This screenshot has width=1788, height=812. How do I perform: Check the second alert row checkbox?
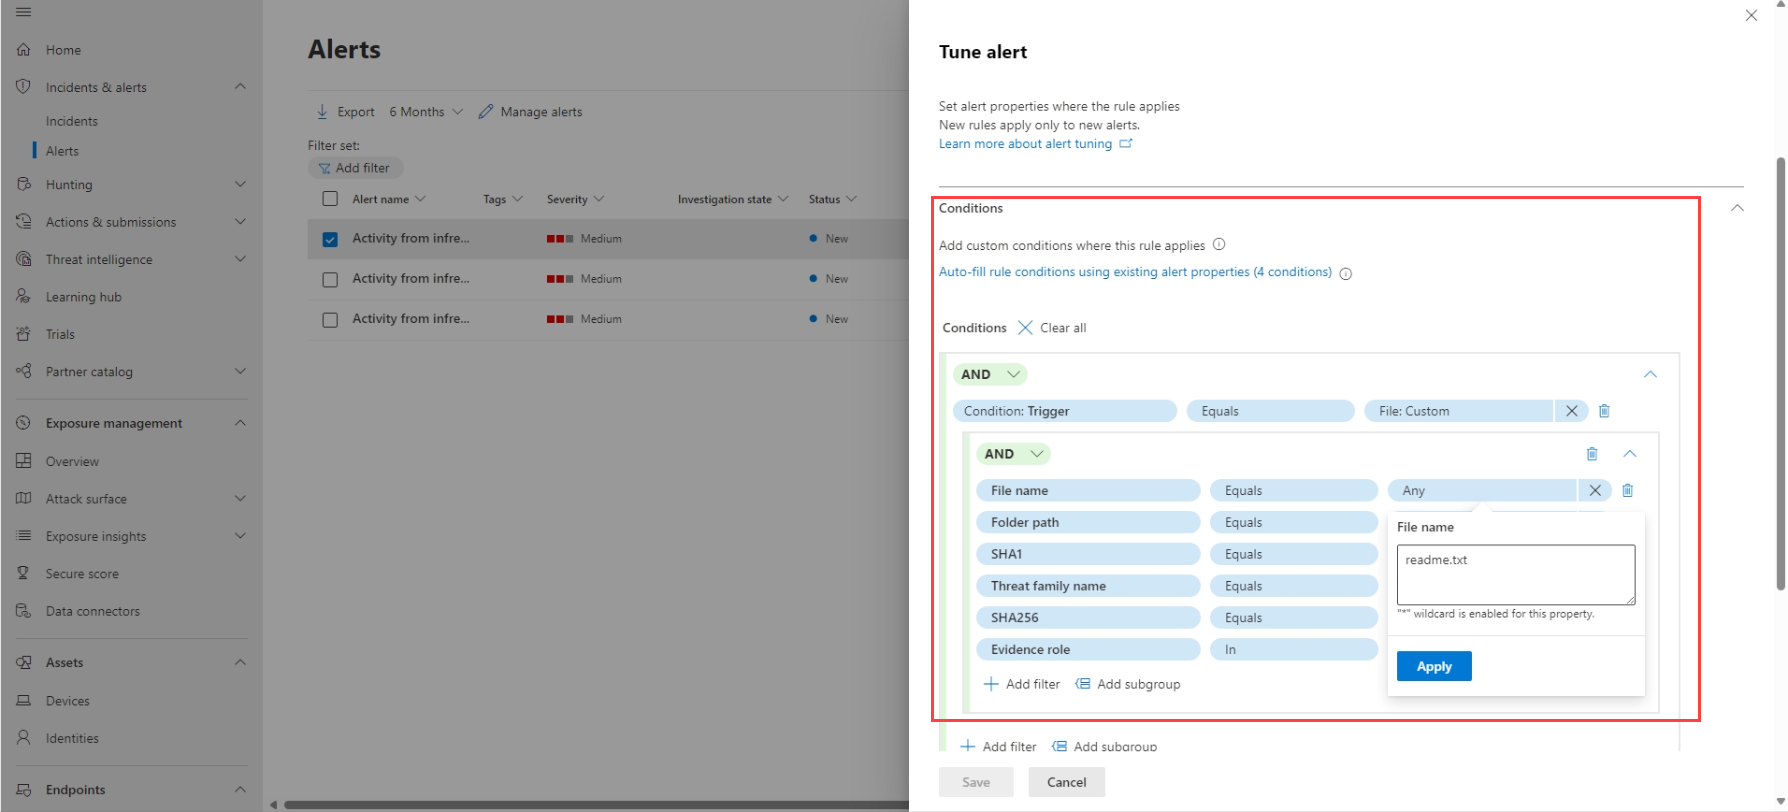[x=330, y=280]
